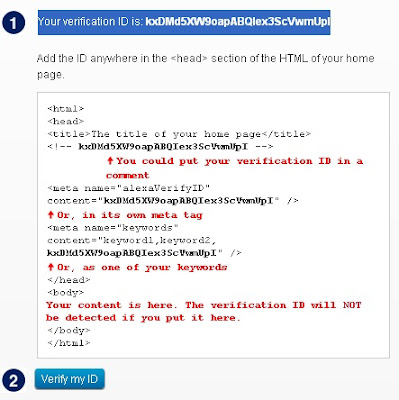Screen dimensions: 399x400
Task: Click the content= line after alexaVerifyID
Action: point(173,201)
